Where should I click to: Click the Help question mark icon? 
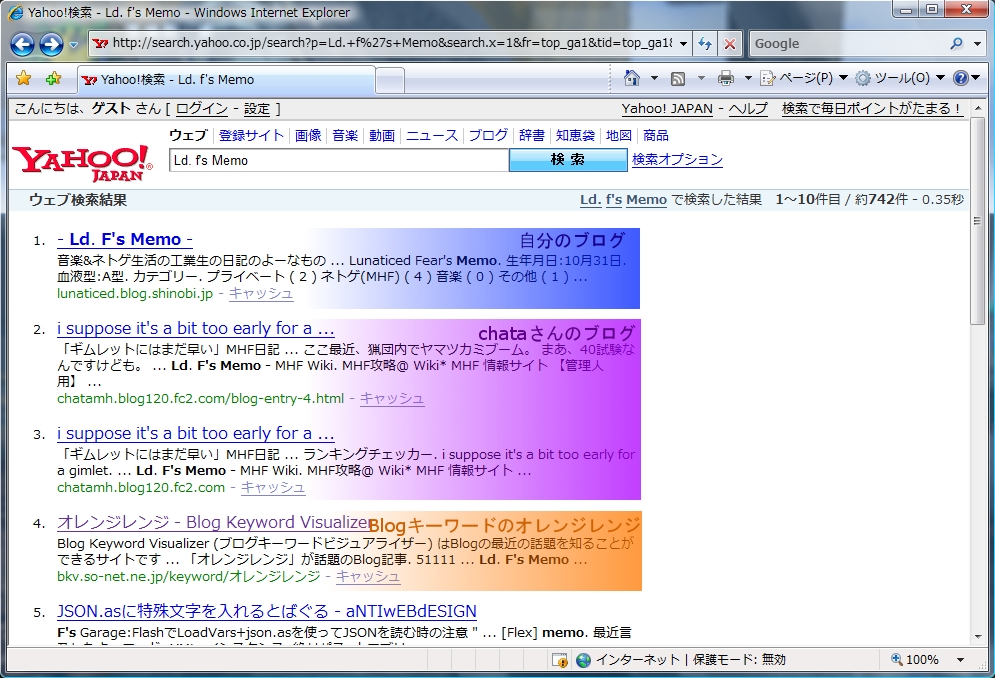click(960, 78)
